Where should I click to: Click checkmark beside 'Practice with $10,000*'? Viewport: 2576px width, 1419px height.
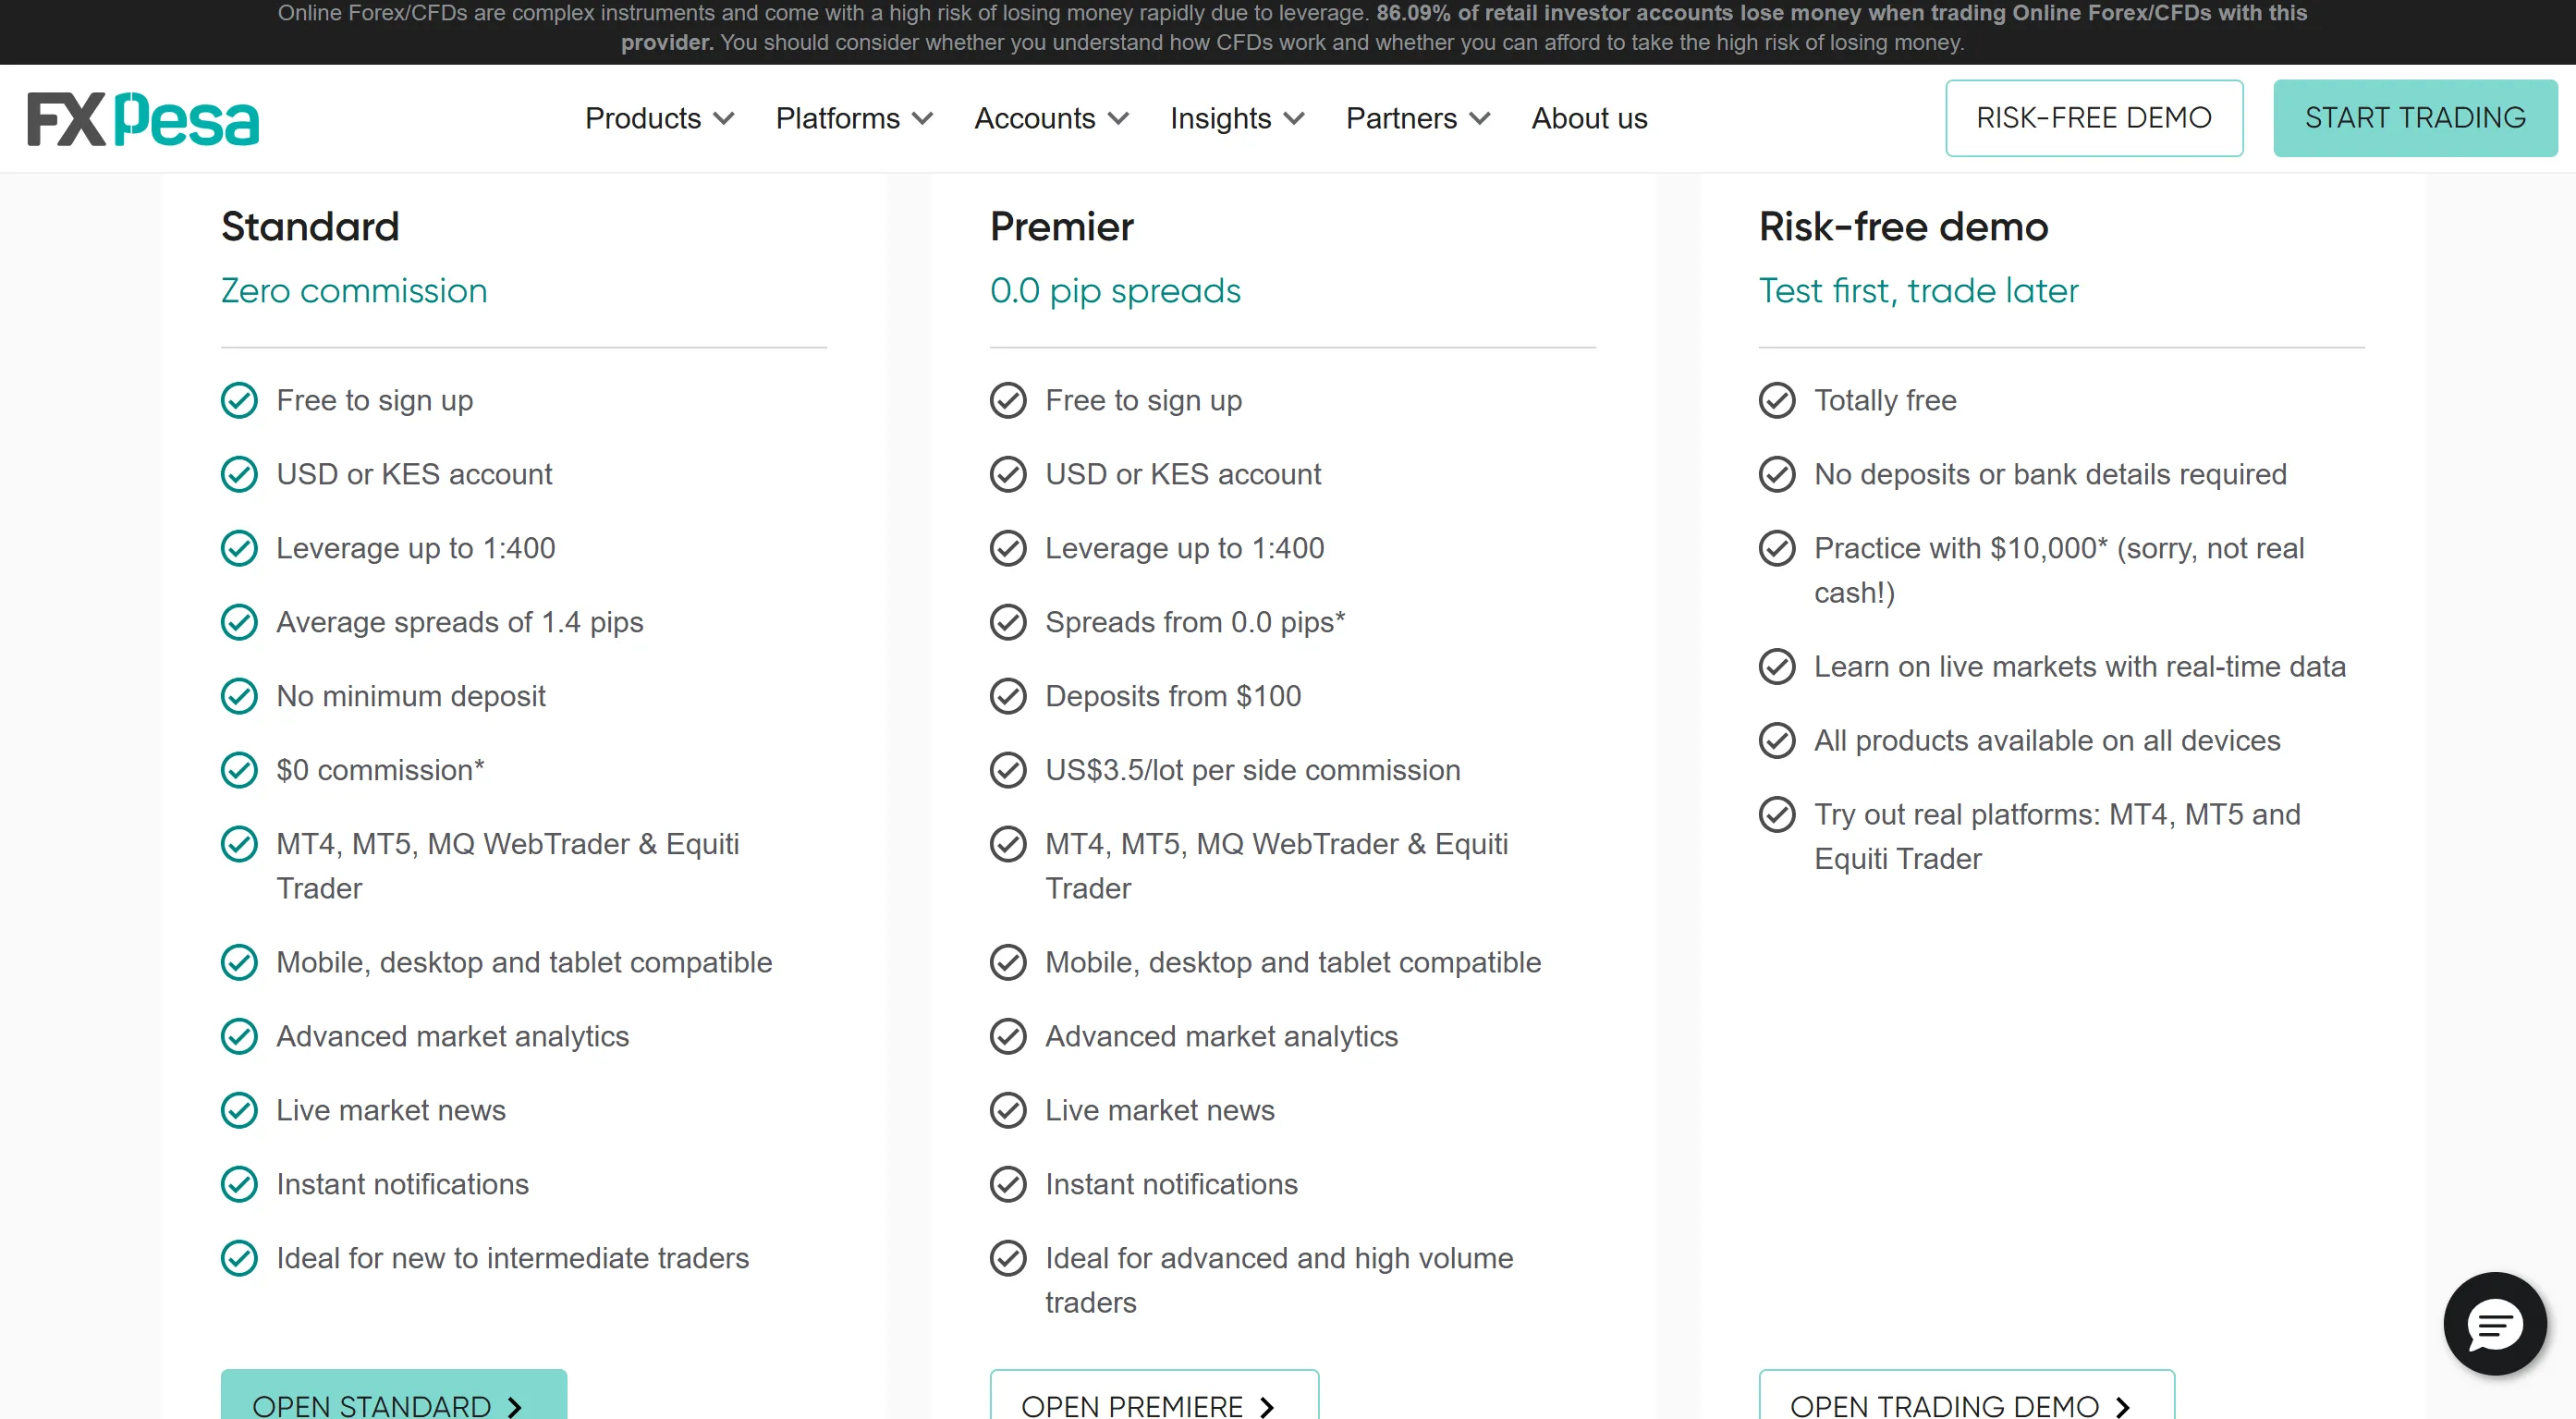[1777, 548]
